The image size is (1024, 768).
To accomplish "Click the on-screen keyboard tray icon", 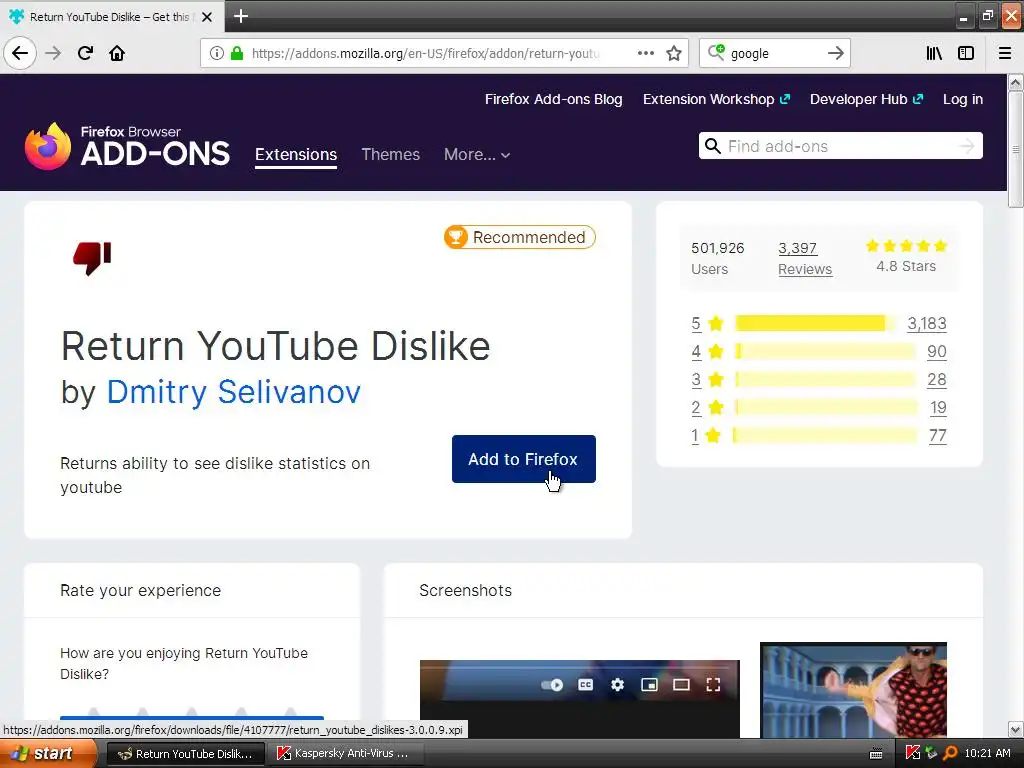I will [x=876, y=754].
